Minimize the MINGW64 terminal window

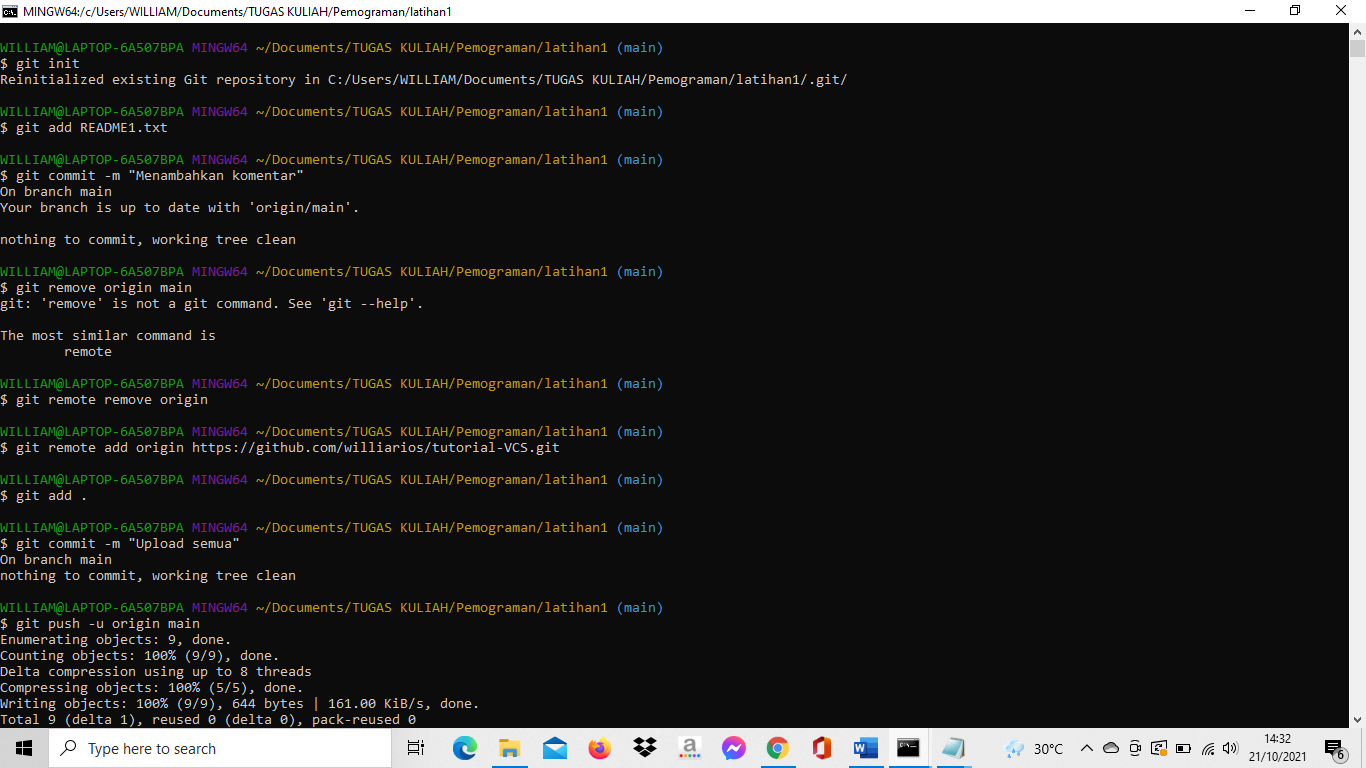[x=1249, y=11]
